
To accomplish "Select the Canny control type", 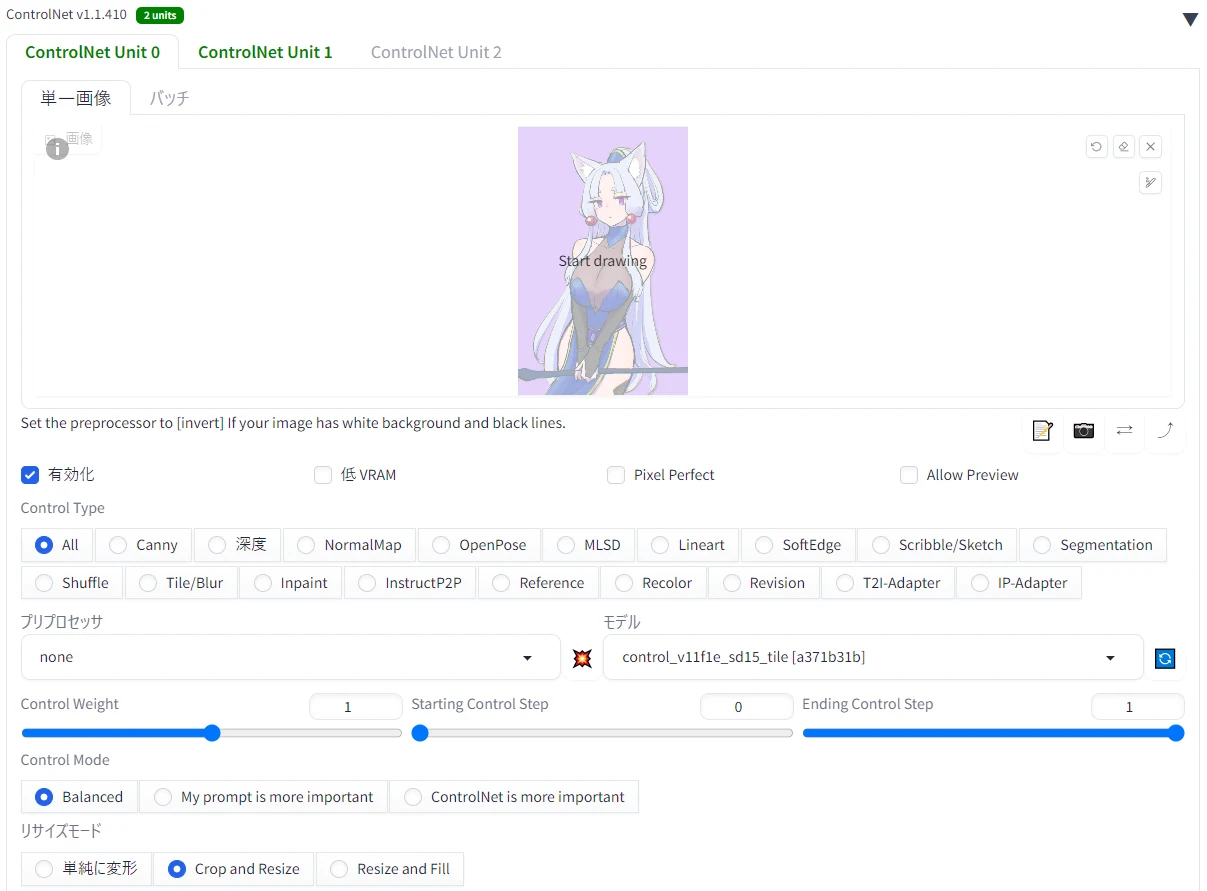I will click(144, 545).
